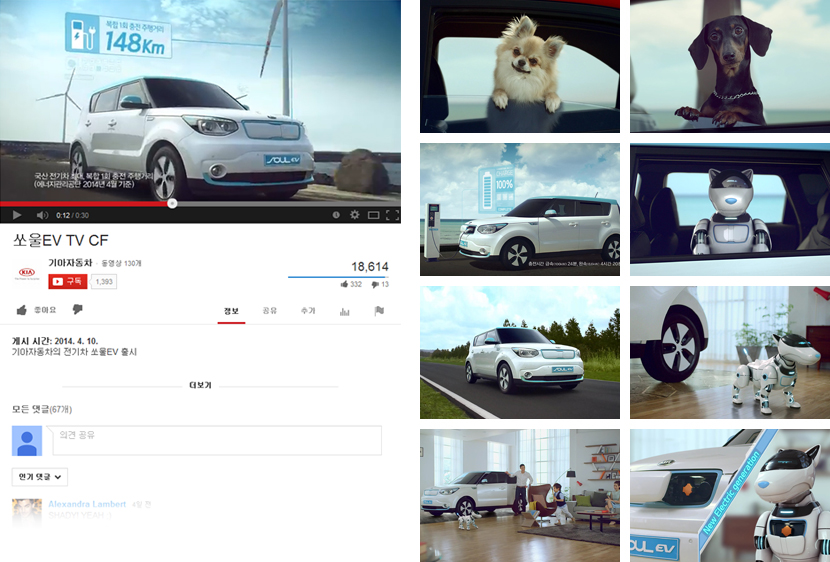
Task: Click the New Electric generation image
Action: (730, 495)
